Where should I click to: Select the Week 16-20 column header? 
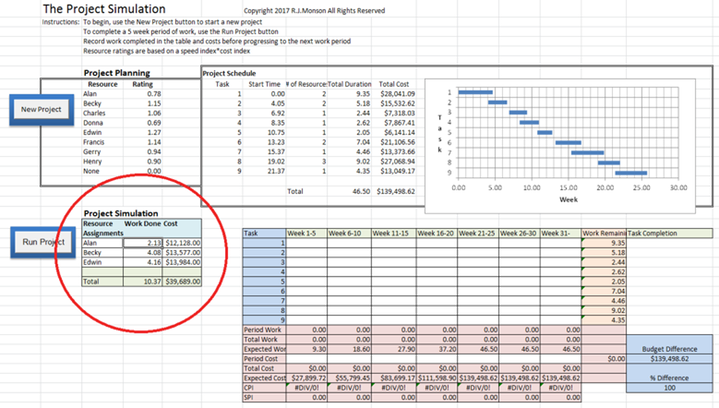(x=437, y=233)
